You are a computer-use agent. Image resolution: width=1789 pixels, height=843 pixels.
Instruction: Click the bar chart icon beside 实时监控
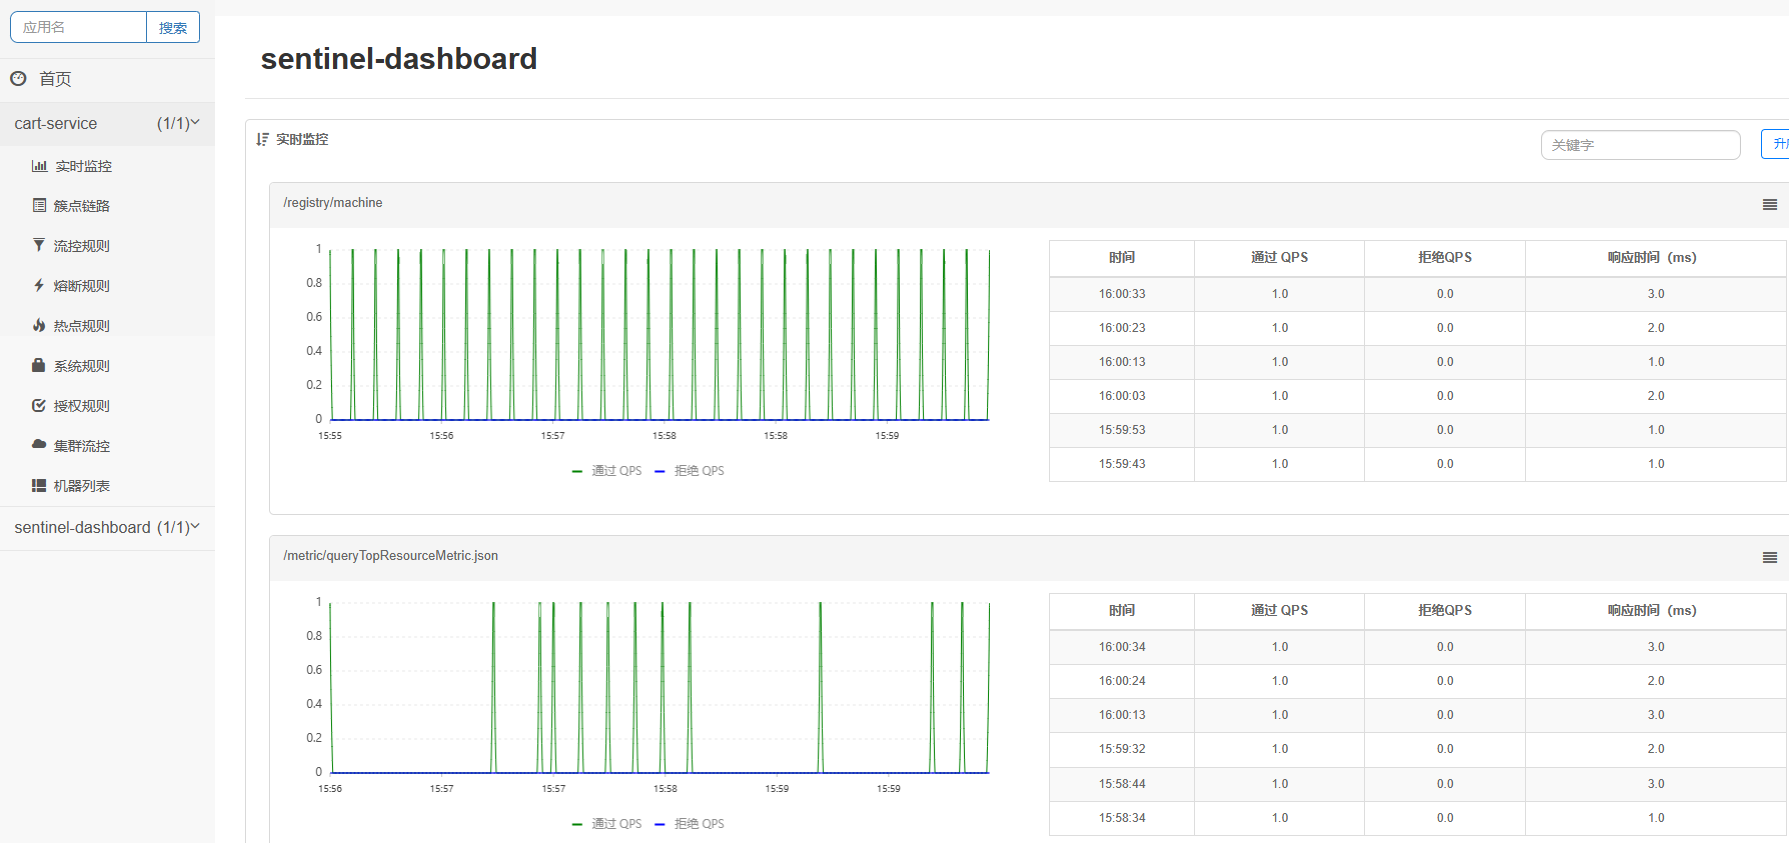[x=39, y=166]
